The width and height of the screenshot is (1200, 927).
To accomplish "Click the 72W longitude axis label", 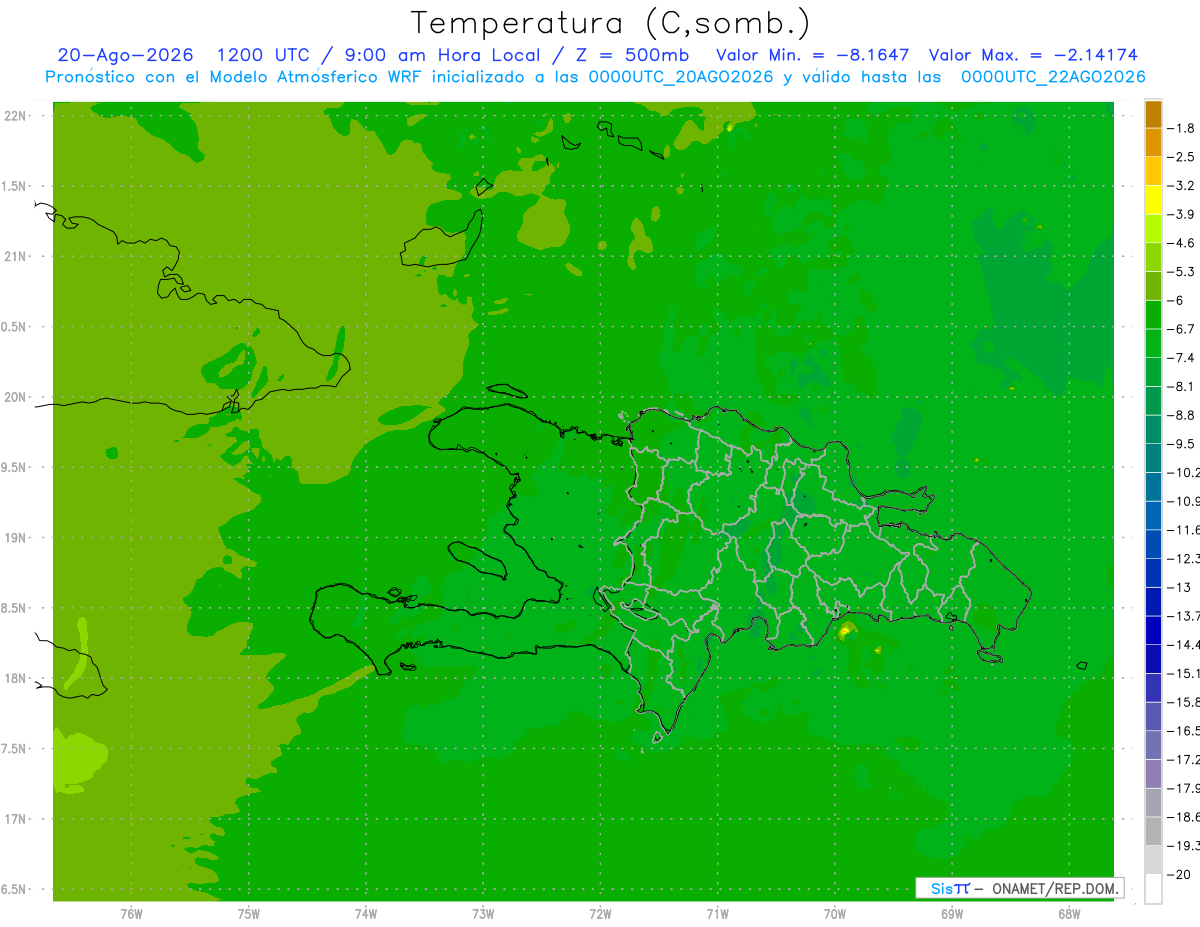I will tap(600, 914).
